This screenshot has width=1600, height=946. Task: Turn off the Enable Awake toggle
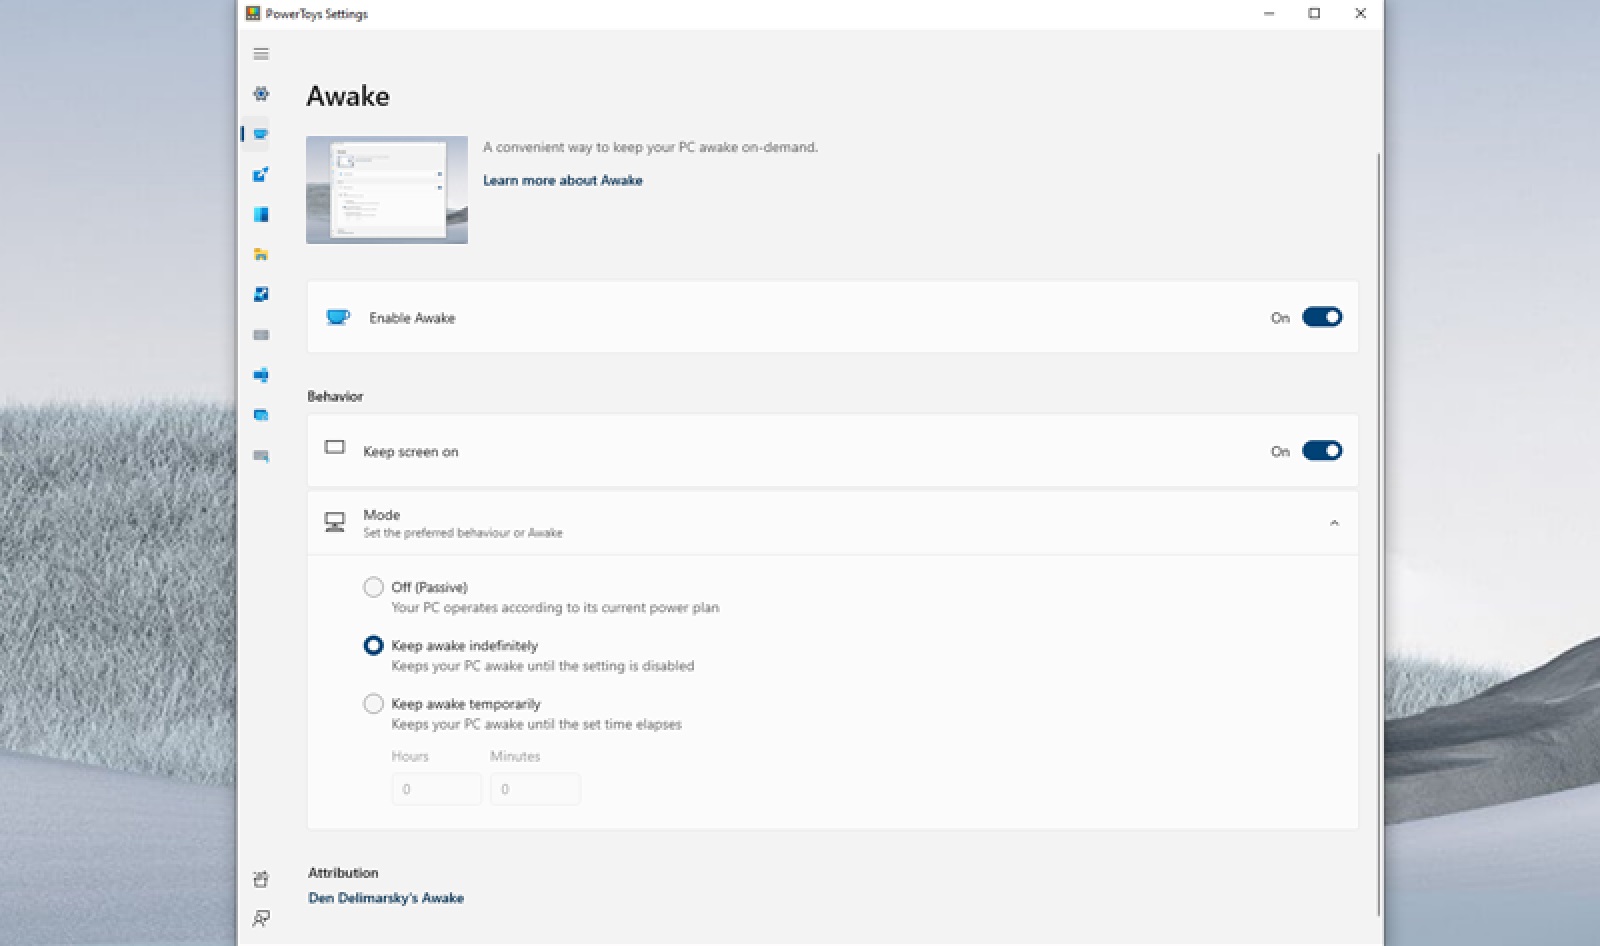1322,317
